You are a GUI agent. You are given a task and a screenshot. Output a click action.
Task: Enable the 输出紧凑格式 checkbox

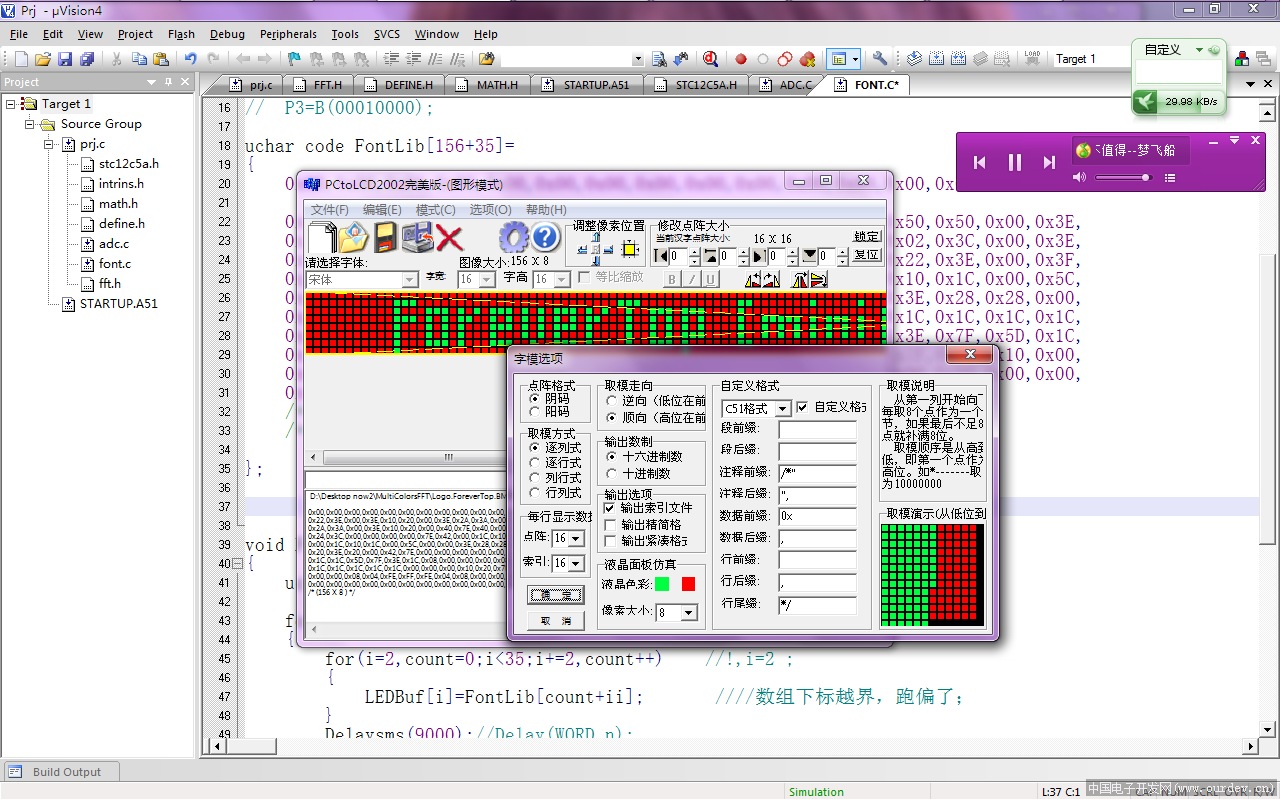610,541
